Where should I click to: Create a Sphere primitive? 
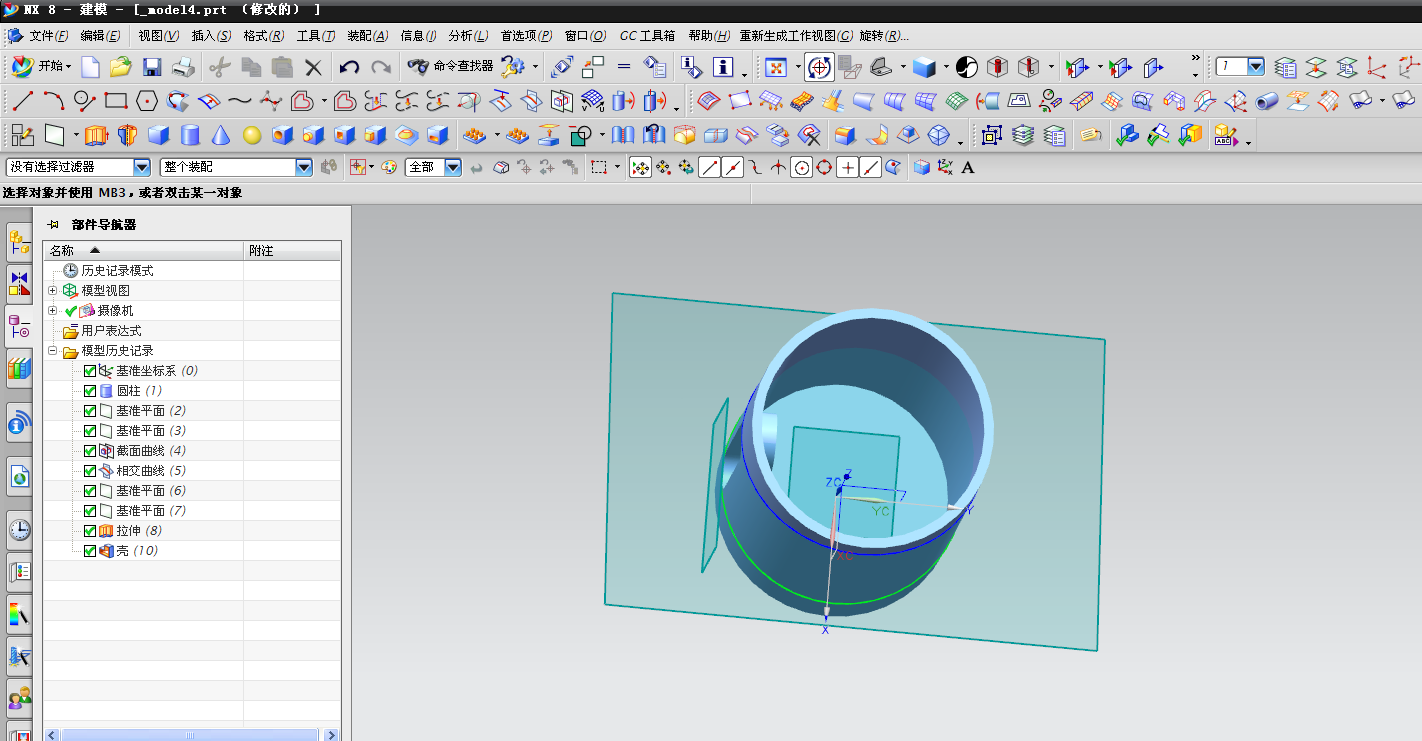click(252, 135)
